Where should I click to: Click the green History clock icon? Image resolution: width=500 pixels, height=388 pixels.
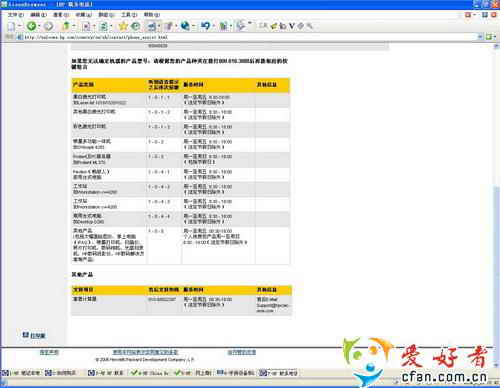pyautogui.click(x=135, y=26)
